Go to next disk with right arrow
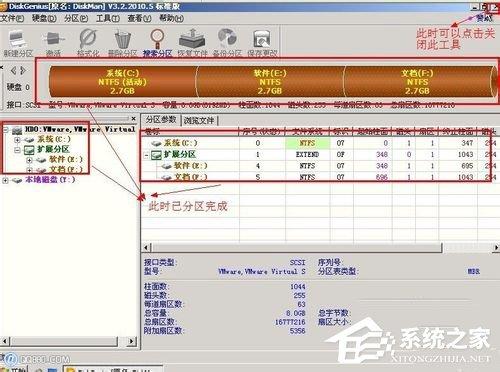The height and width of the screenshot is (372, 500). 23,70
